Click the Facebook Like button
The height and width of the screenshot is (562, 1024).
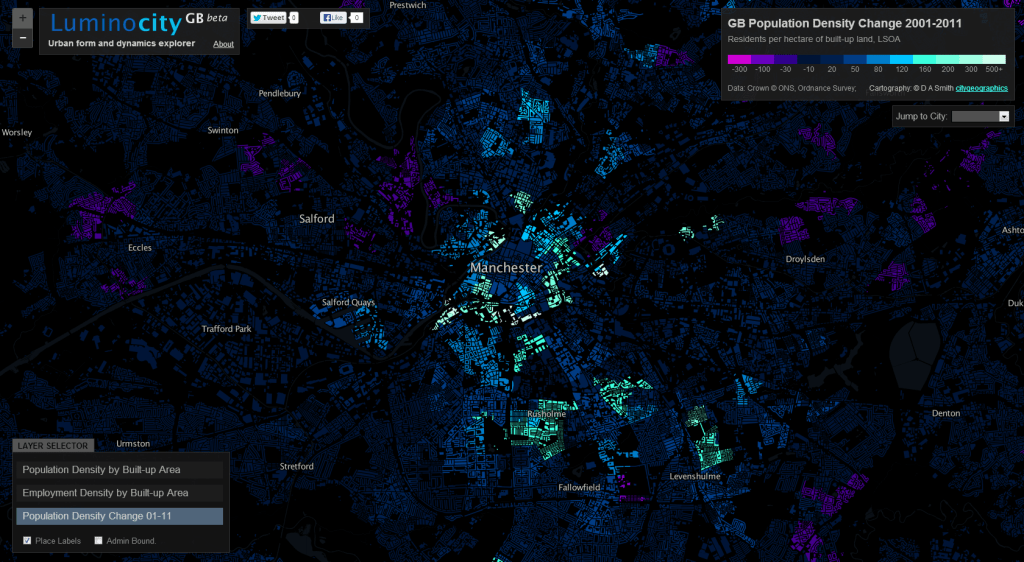coord(333,18)
